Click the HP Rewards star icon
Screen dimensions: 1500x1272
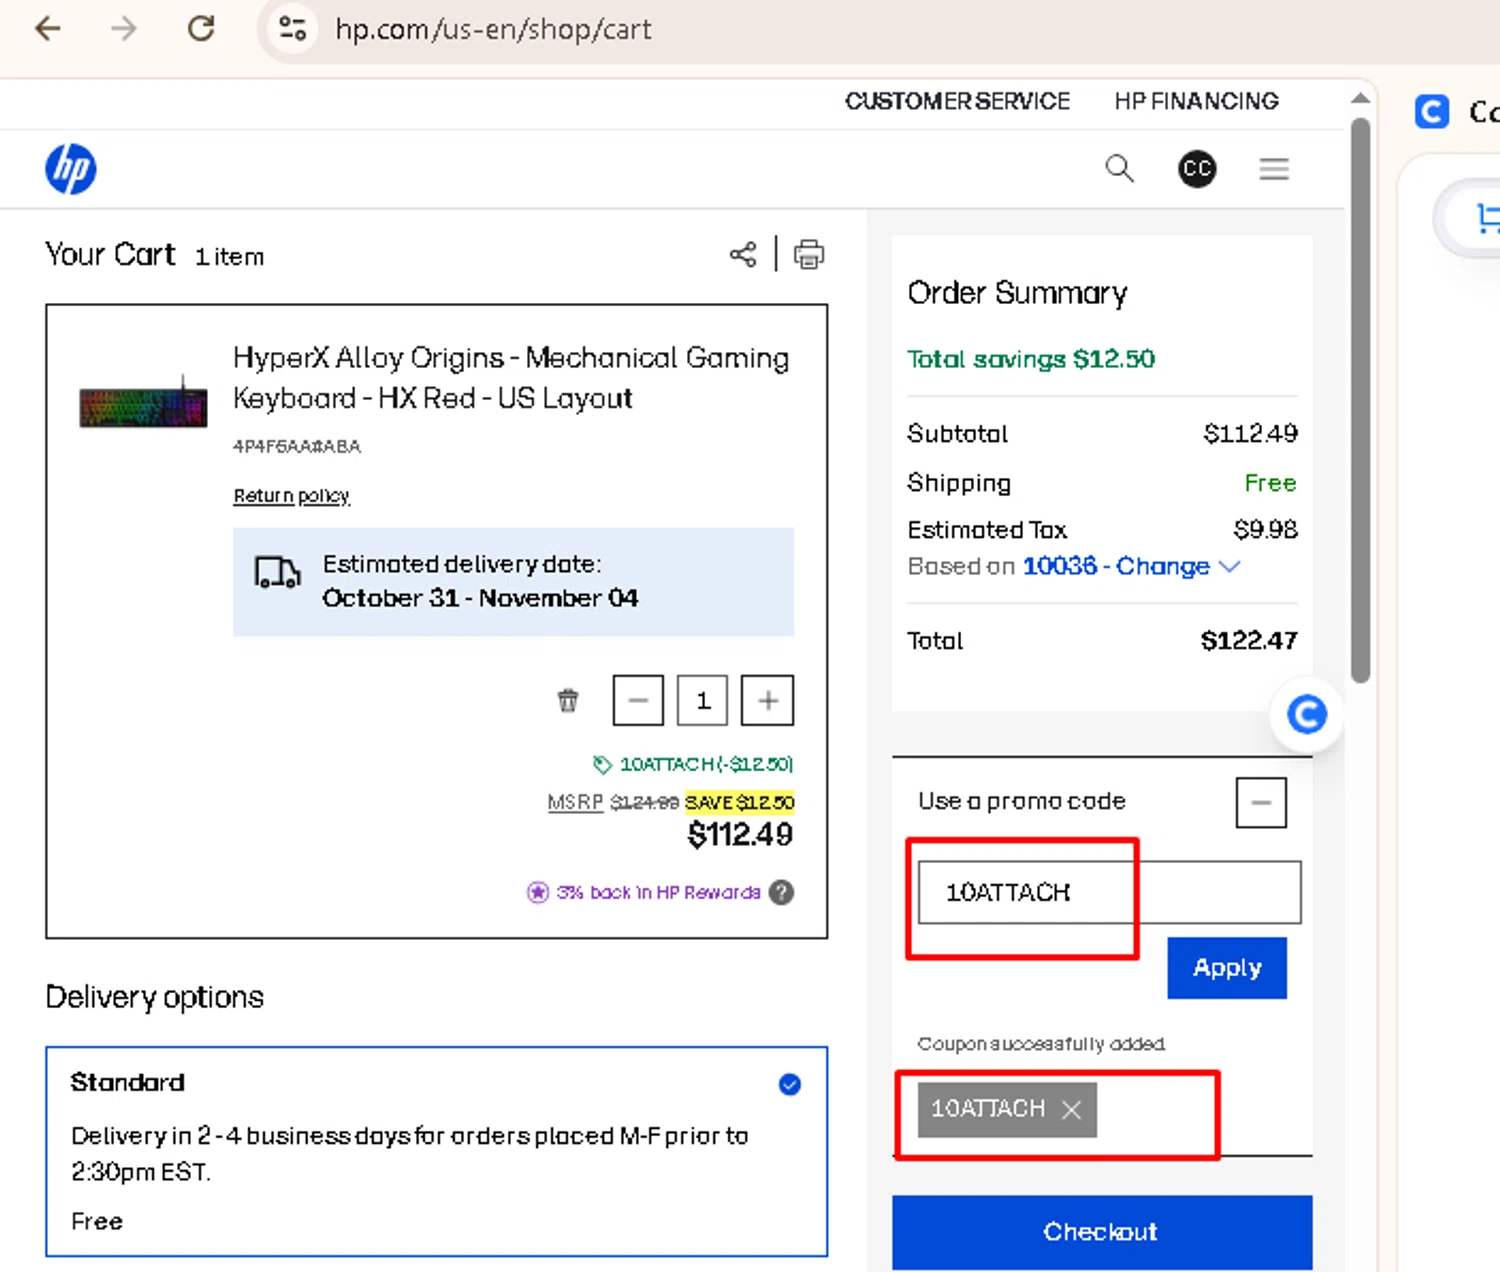(x=538, y=892)
